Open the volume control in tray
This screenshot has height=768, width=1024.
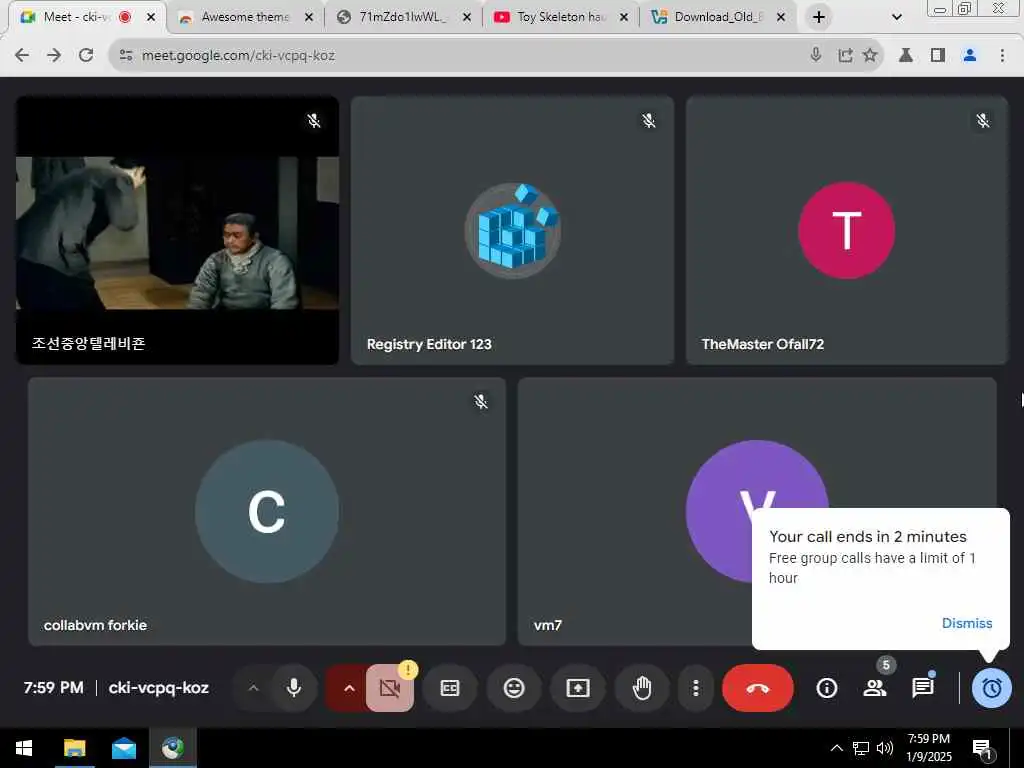click(885, 748)
